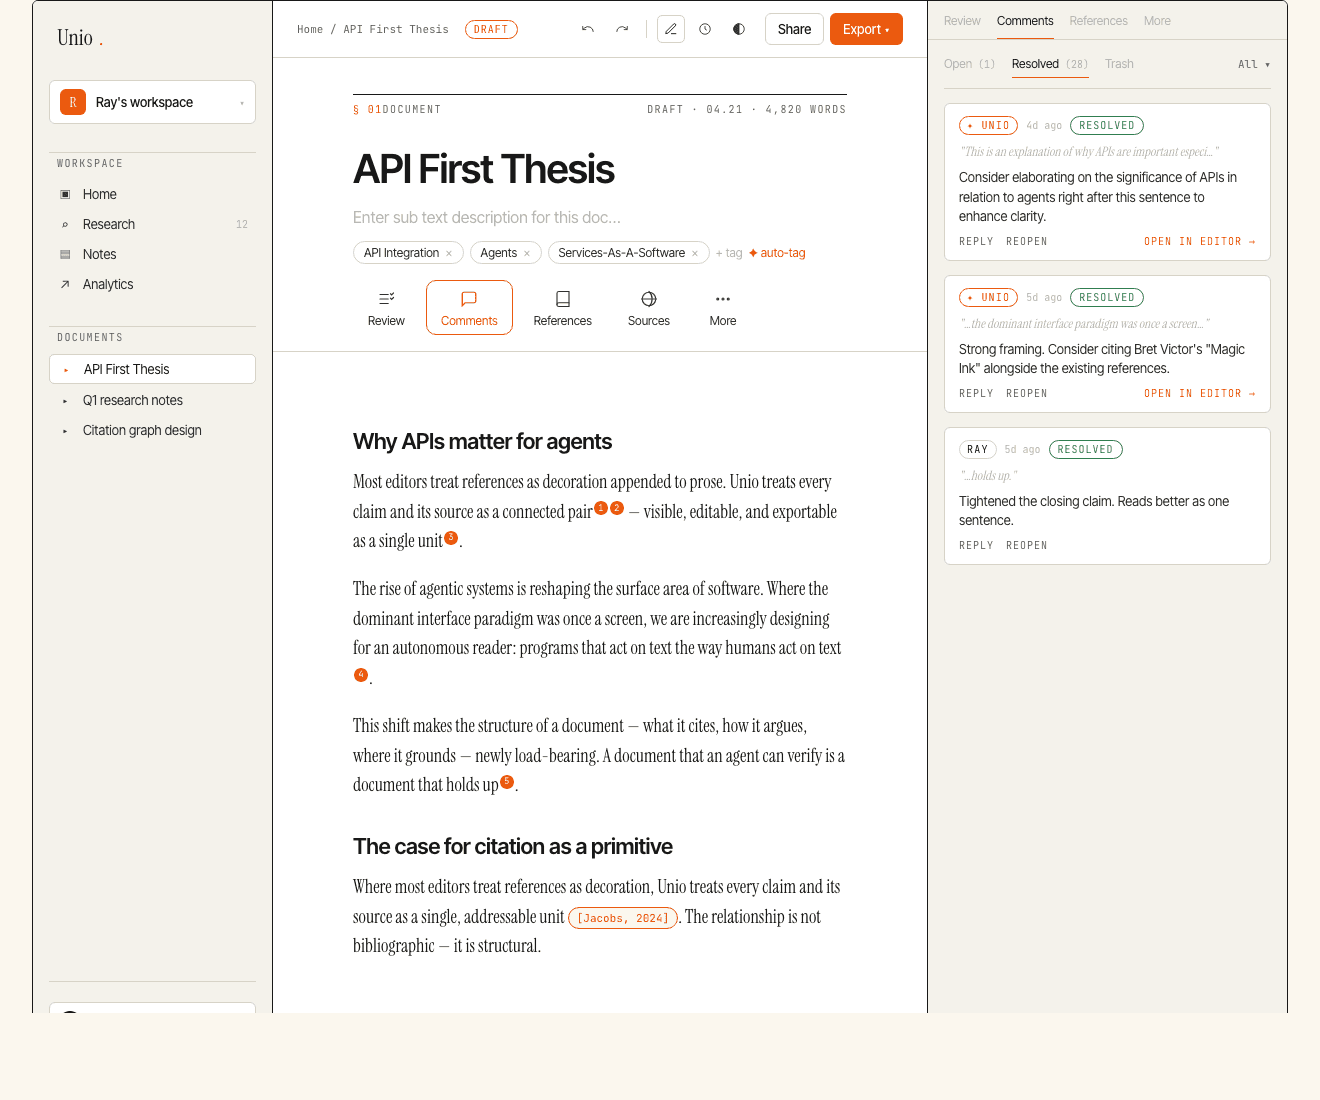Image resolution: width=1320 pixels, height=1100 pixels.
Task: Show Trash comments
Action: click(1119, 64)
